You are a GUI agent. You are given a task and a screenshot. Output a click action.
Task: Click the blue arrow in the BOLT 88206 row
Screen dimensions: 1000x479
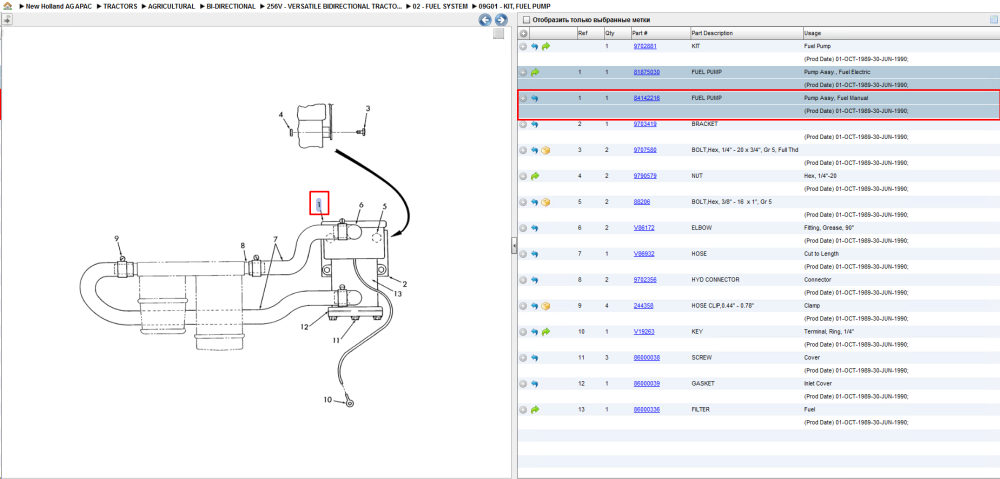point(534,202)
